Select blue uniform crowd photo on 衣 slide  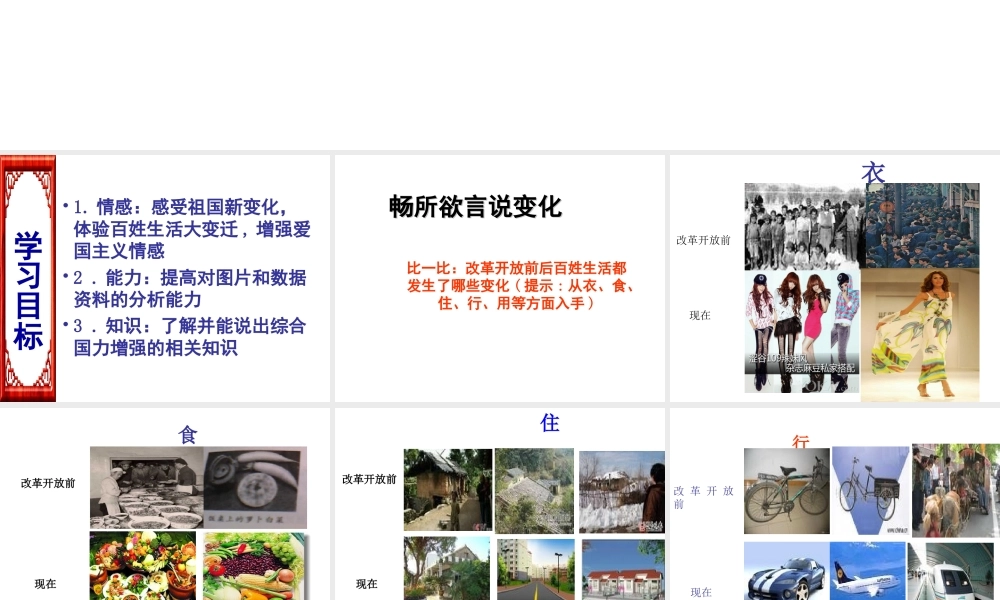pyautogui.click(x=922, y=225)
